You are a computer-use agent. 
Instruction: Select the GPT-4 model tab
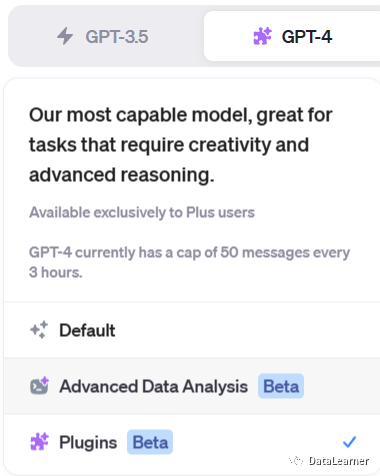point(292,36)
